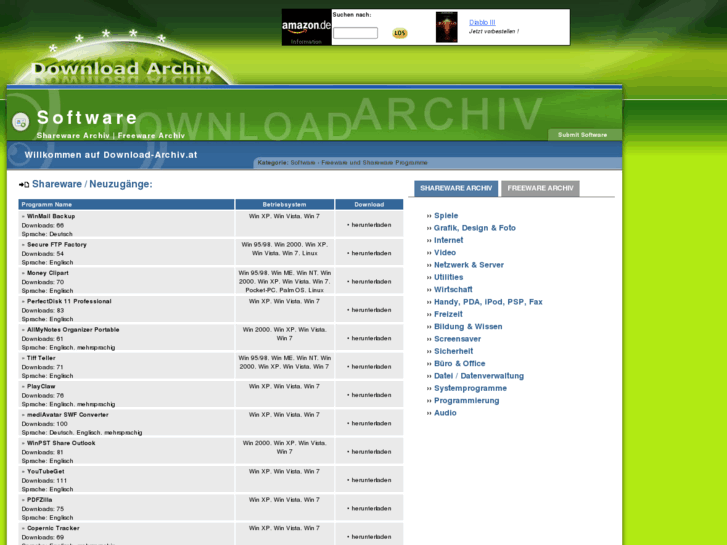Open the AllMyNotes Organizer Portable entry

73,329
